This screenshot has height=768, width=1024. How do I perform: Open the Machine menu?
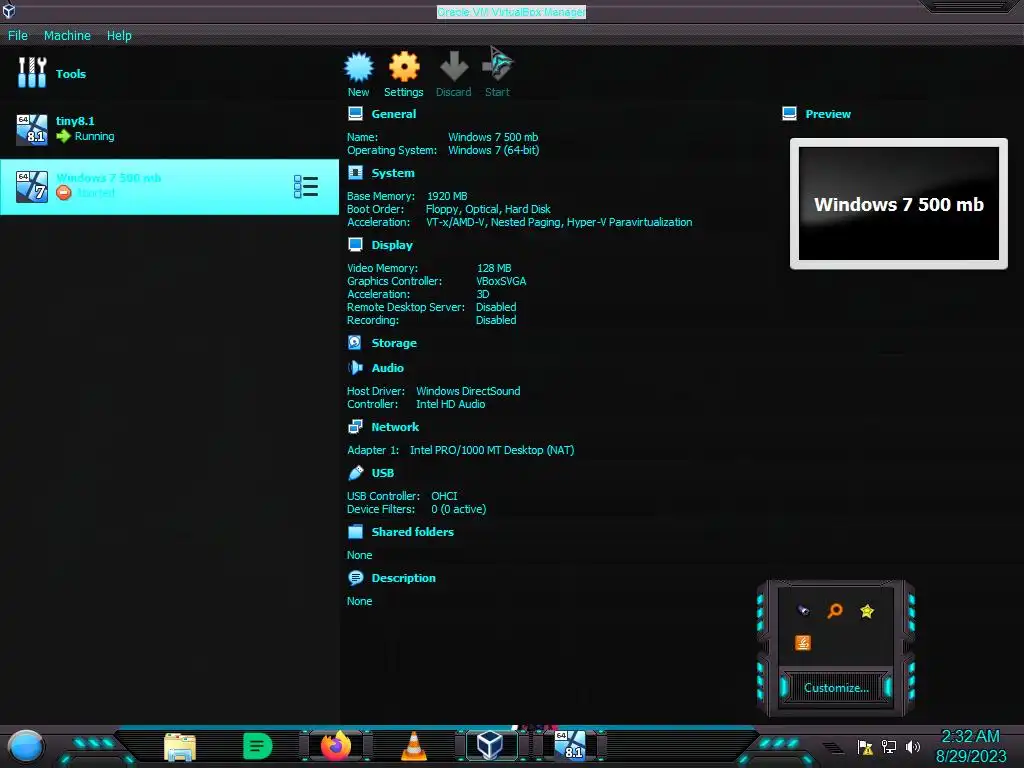pyautogui.click(x=67, y=35)
